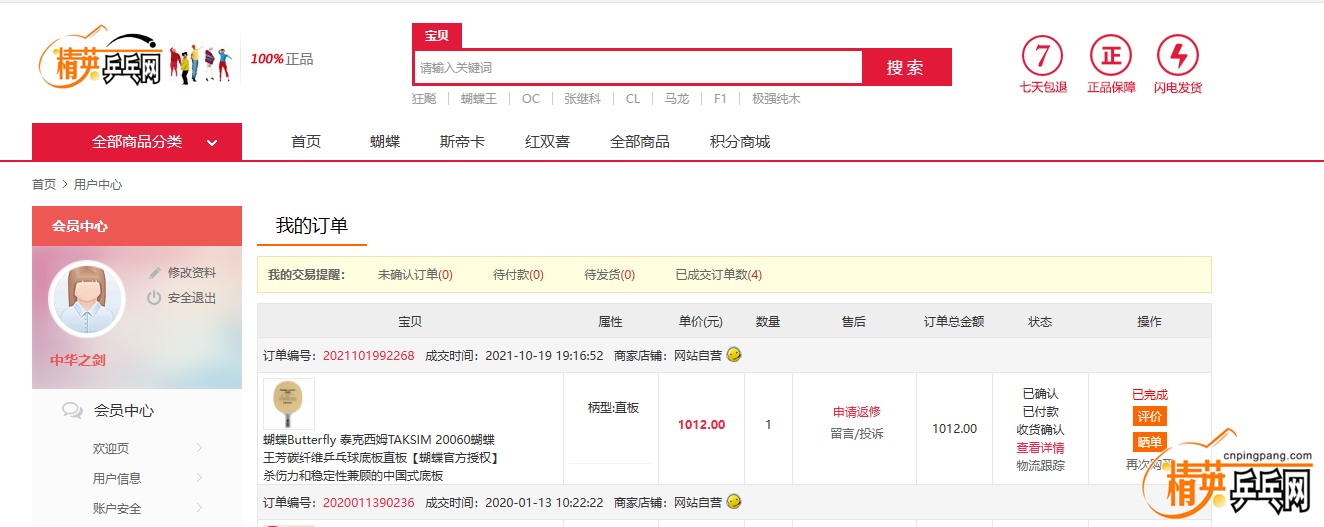
Task: Open the 蝴蝶Butterfly 泰克西姆 product title
Action: 381,458
